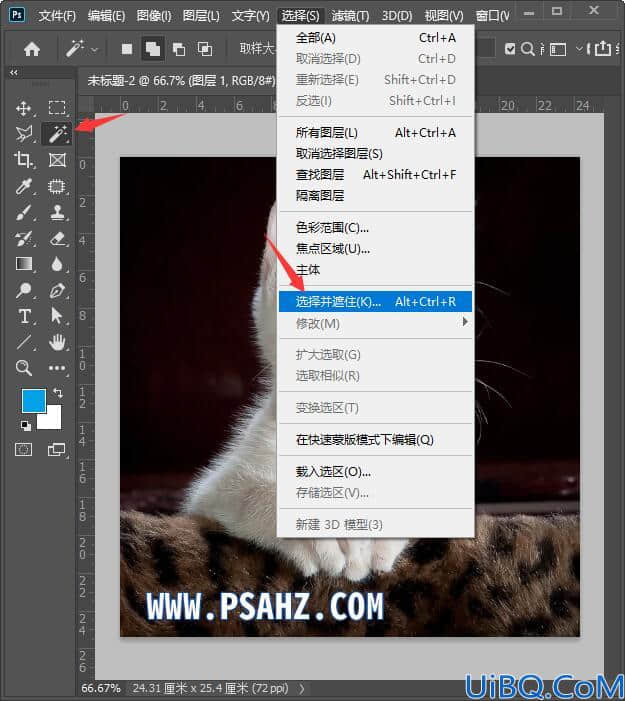Select the Polygonal Lasso tool
The height and width of the screenshot is (701, 625).
click(x=23, y=133)
